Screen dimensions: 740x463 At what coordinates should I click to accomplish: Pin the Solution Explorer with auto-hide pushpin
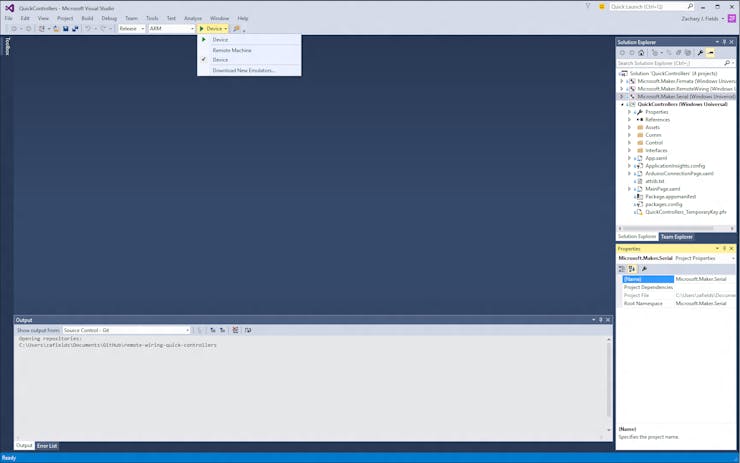[x=724, y=42]
